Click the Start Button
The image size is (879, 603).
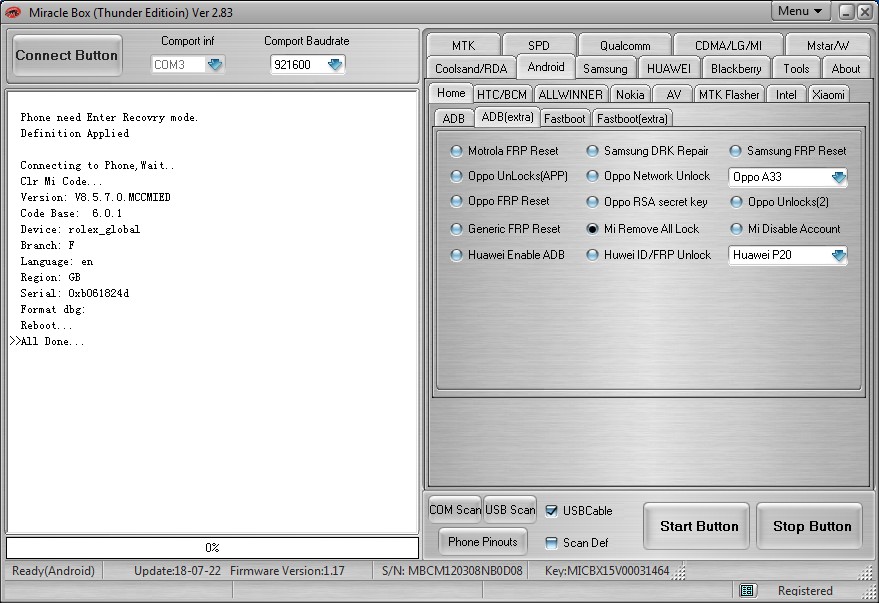coord(696,526)
